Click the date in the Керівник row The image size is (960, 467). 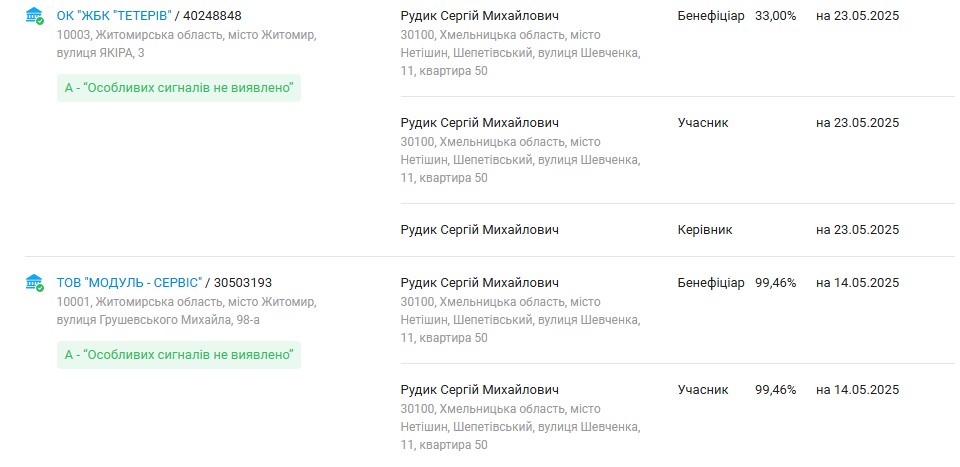857,230
